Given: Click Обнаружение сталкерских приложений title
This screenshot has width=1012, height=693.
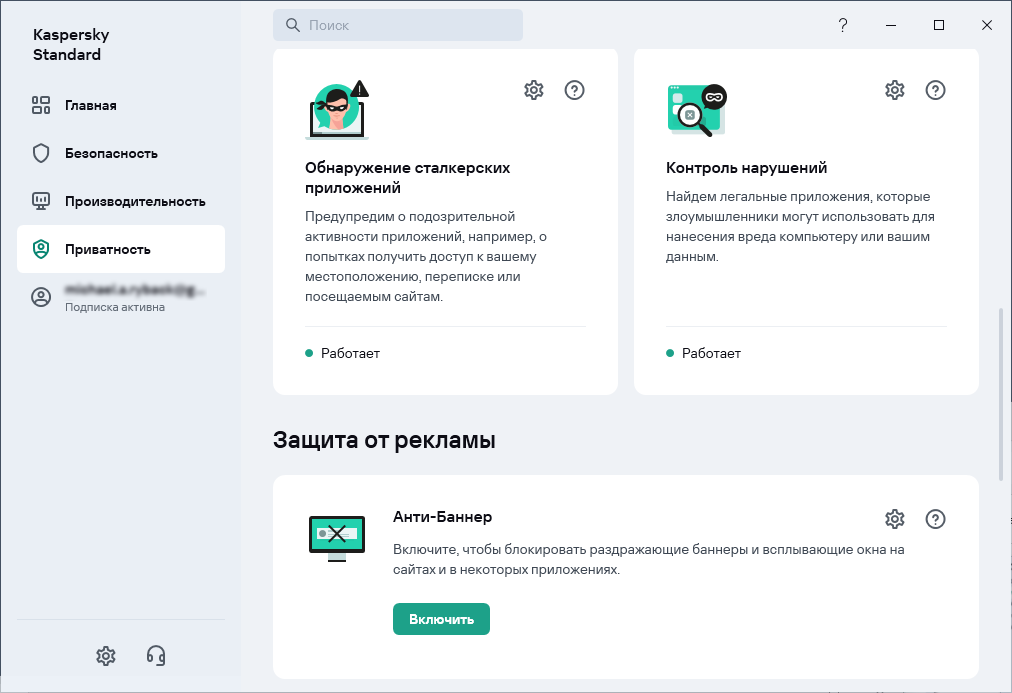Looking at the screenshot, I should tap(407, 177).
